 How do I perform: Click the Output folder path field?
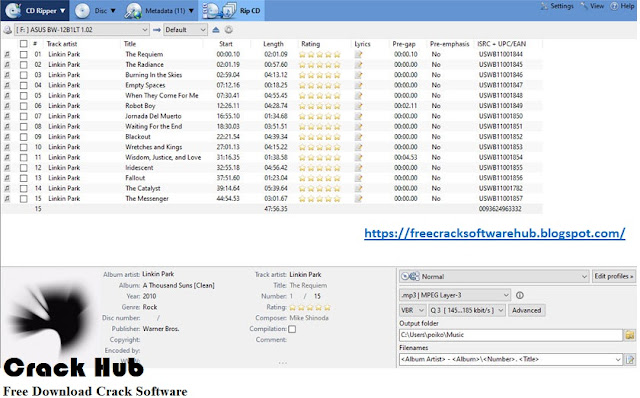coord(511,335)
